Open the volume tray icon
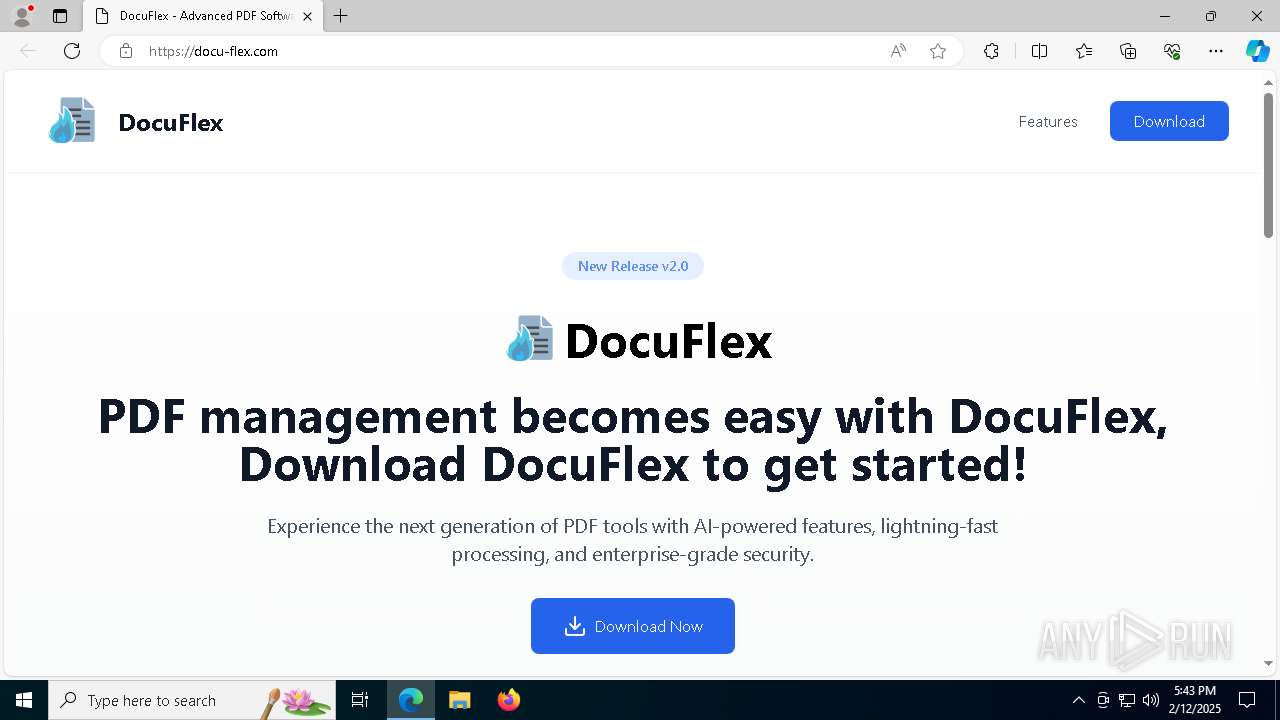Image resolution: width=1280 pixels, height=720 pixels. (x=1151, y=700)
